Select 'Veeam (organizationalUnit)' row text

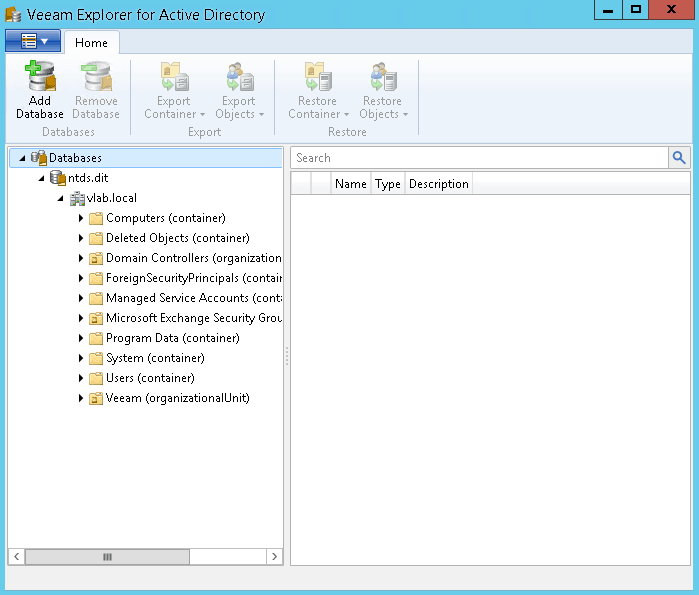pyautogui.click(x=177, y=398)
